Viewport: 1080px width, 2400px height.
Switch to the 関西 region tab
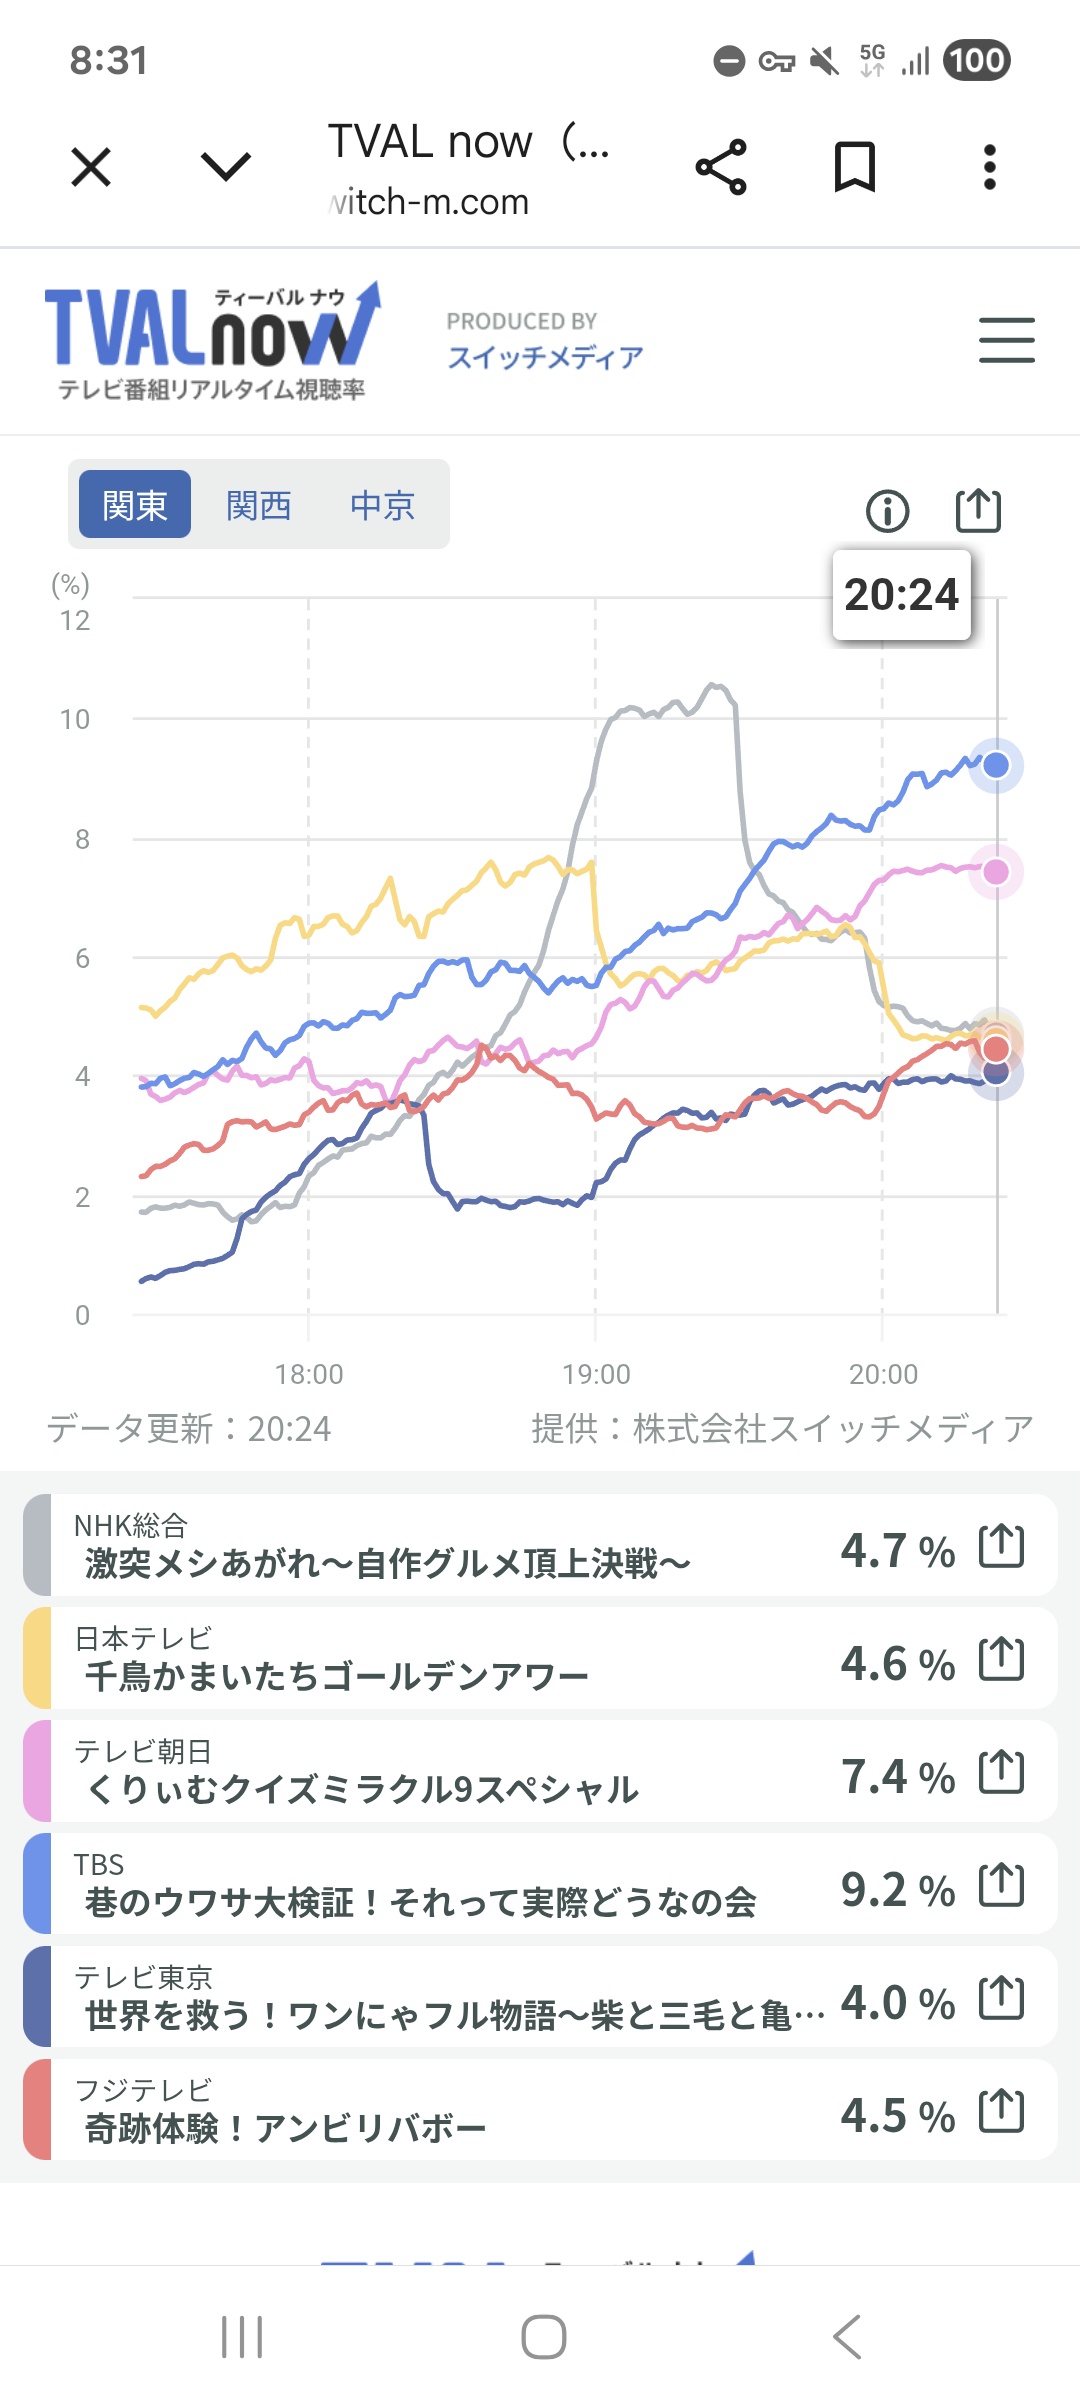coord(259,505)
